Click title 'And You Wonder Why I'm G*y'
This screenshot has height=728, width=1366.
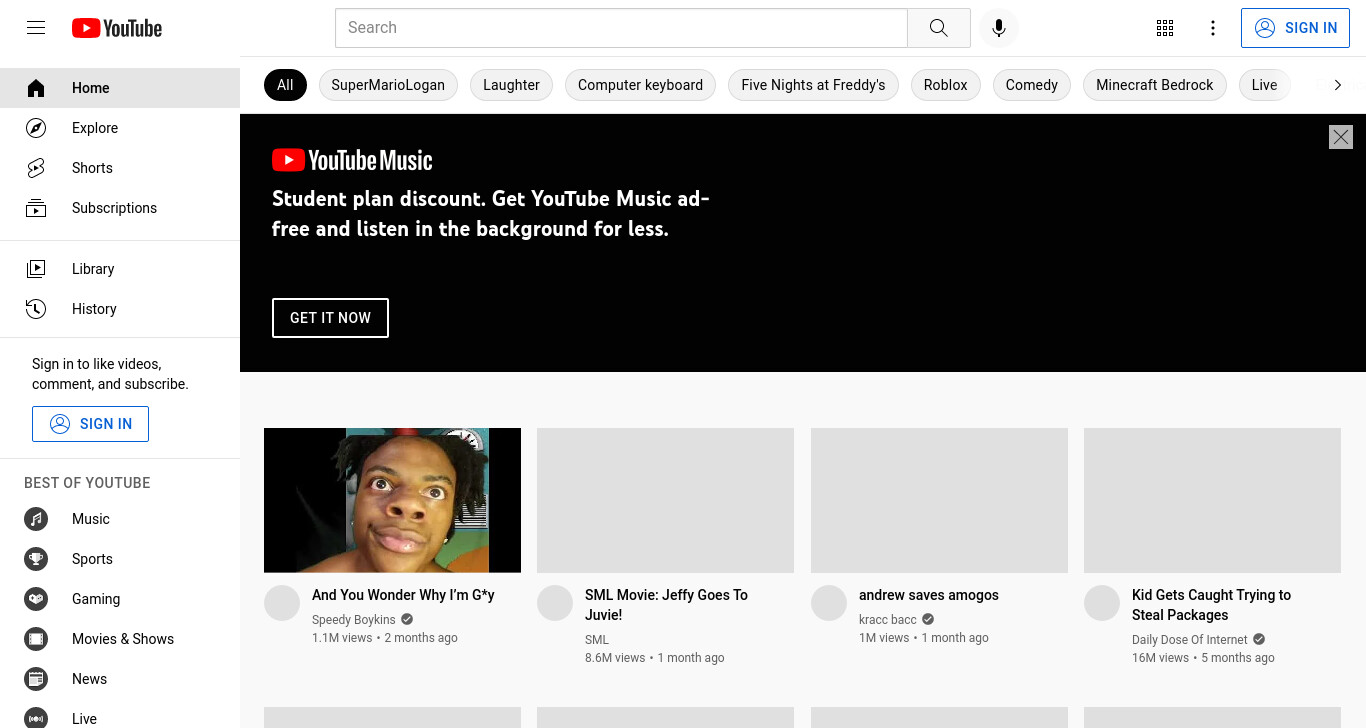click(x=403, y=595)
